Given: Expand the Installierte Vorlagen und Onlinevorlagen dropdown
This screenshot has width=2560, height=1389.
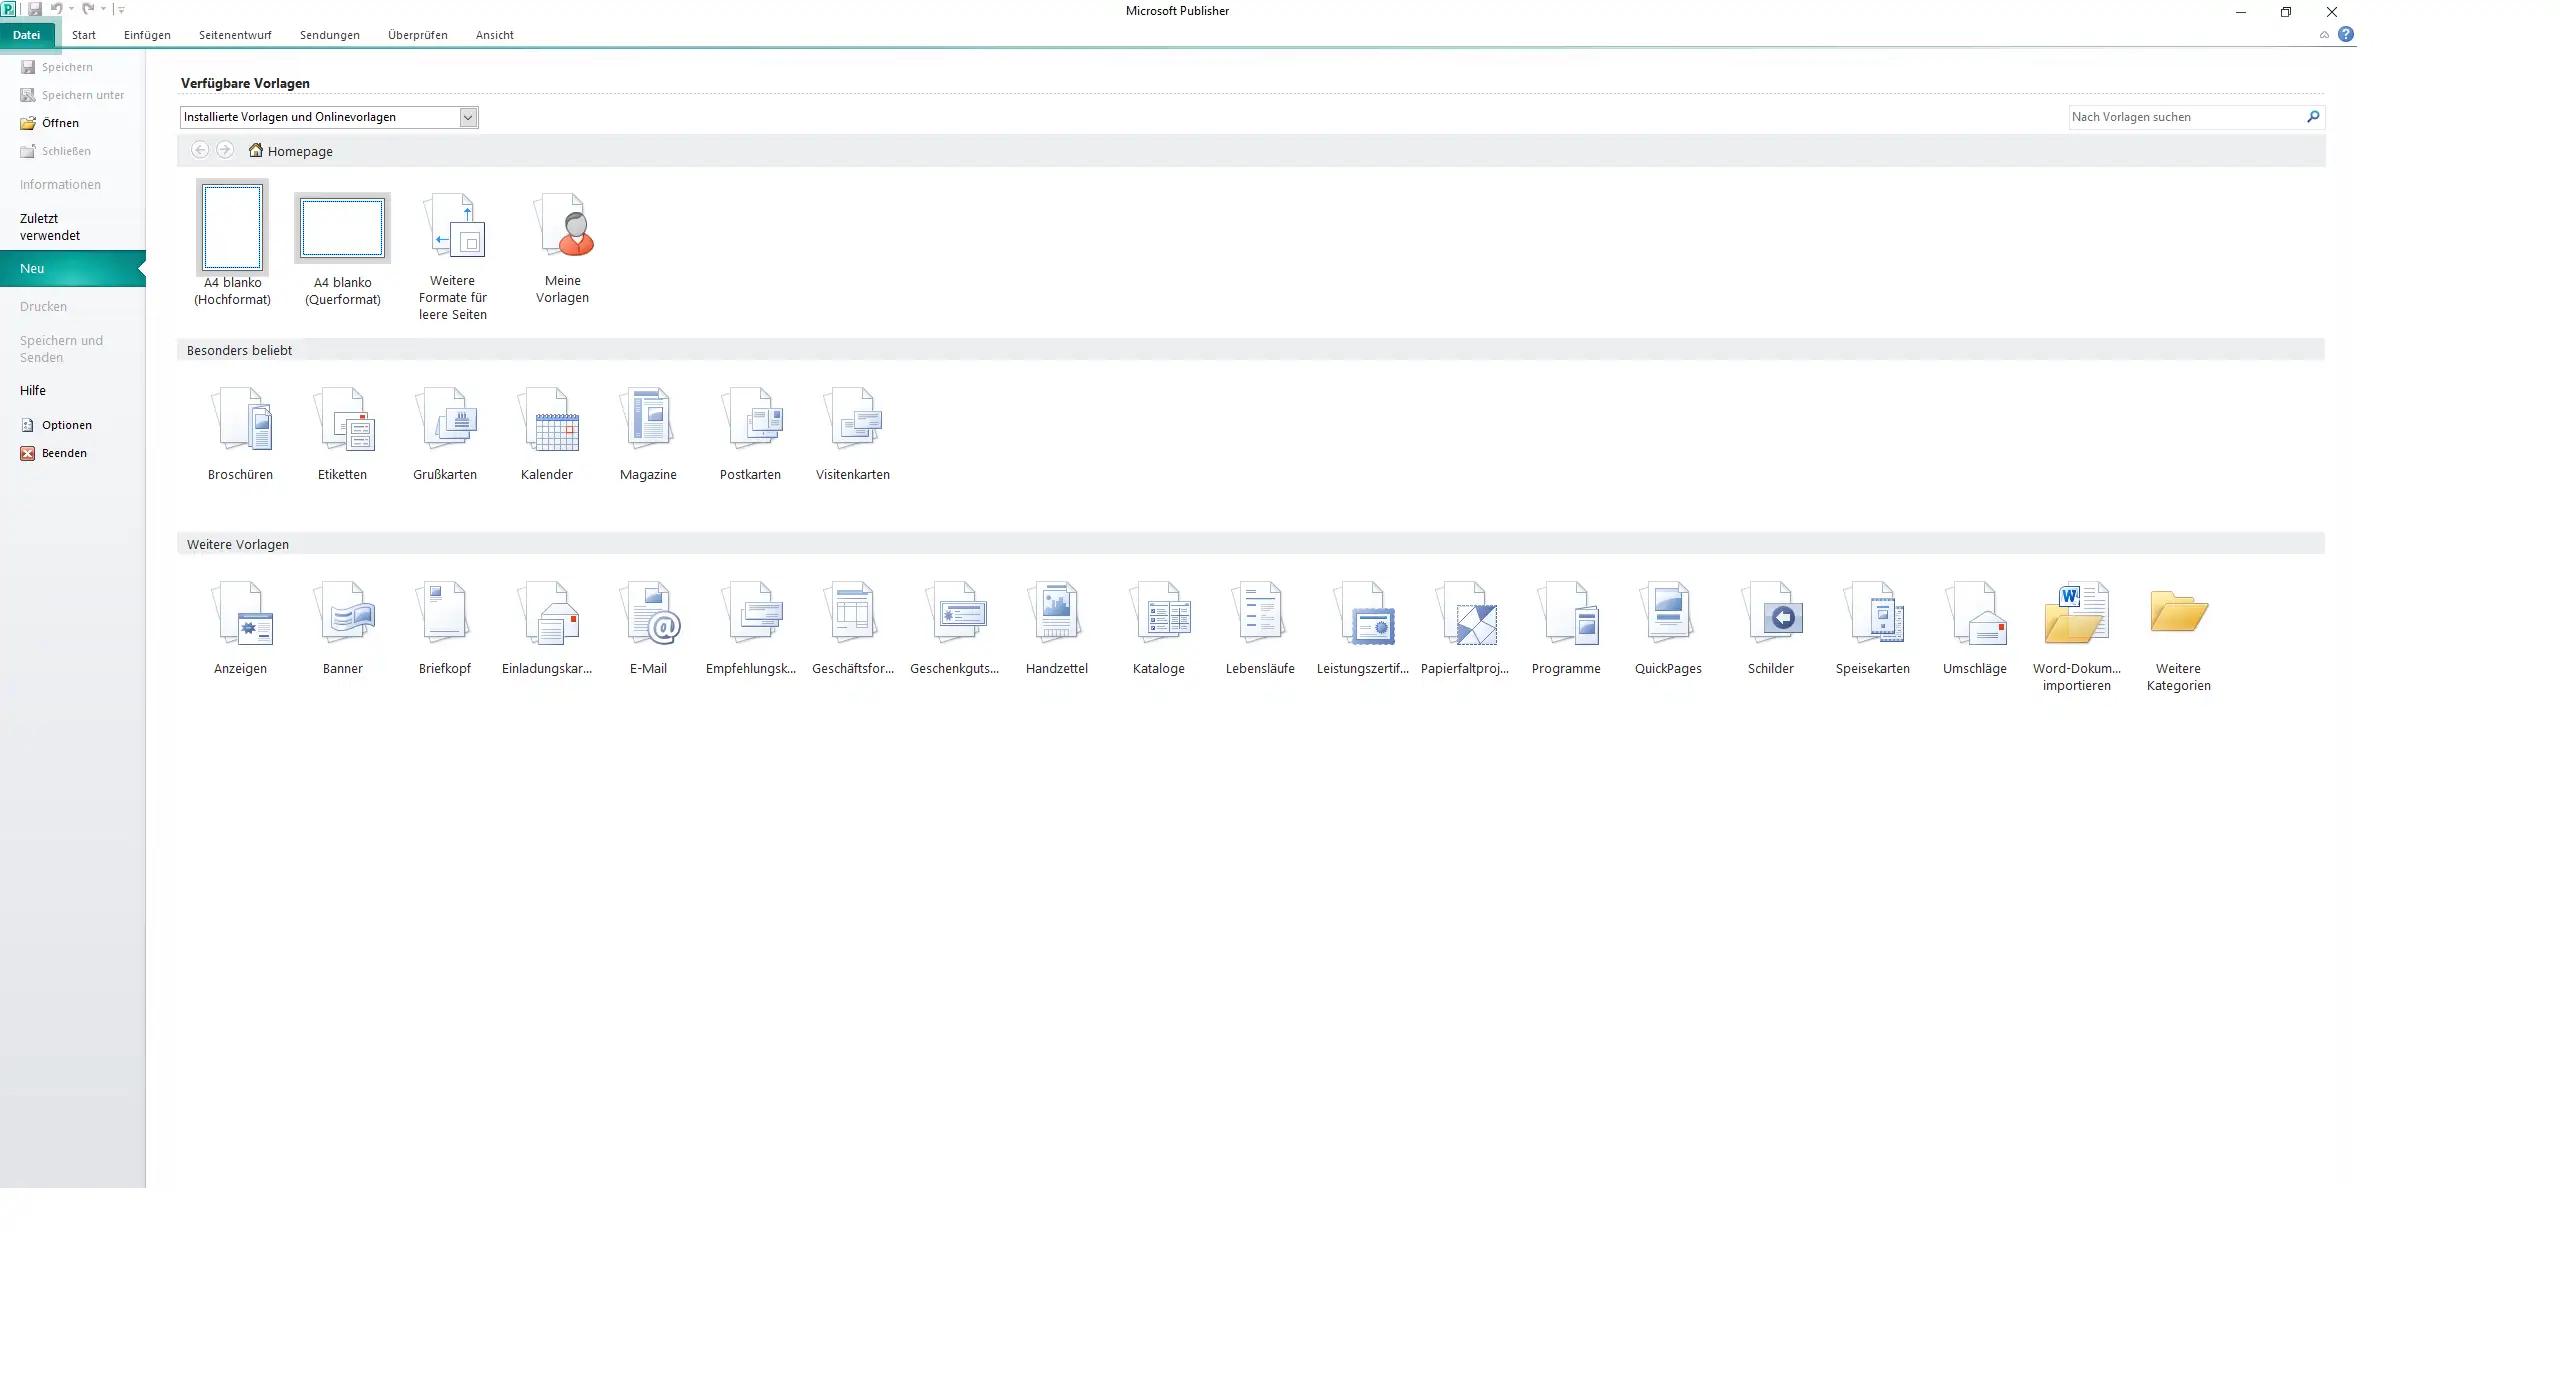Looking at the screenshot, I should coord(468,117).
